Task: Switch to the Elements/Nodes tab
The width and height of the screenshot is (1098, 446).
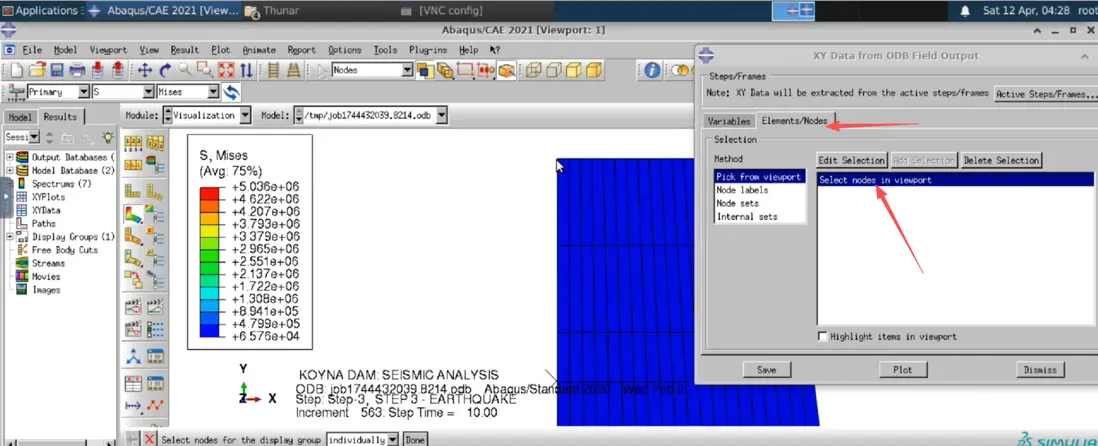Action: 795,120
